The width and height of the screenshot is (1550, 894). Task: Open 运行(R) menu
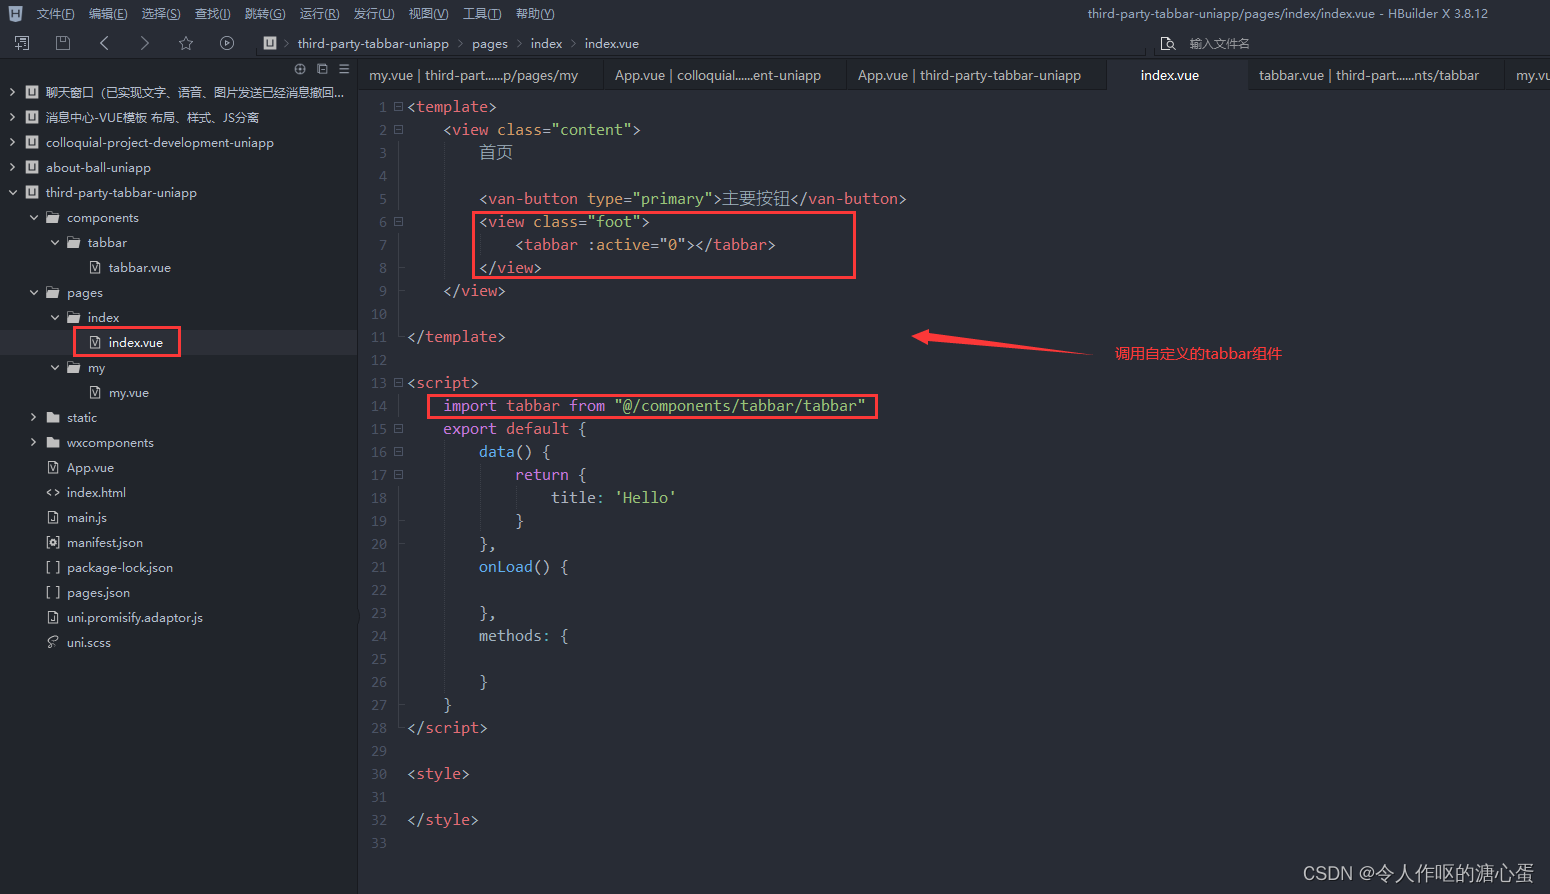[319, 14]
